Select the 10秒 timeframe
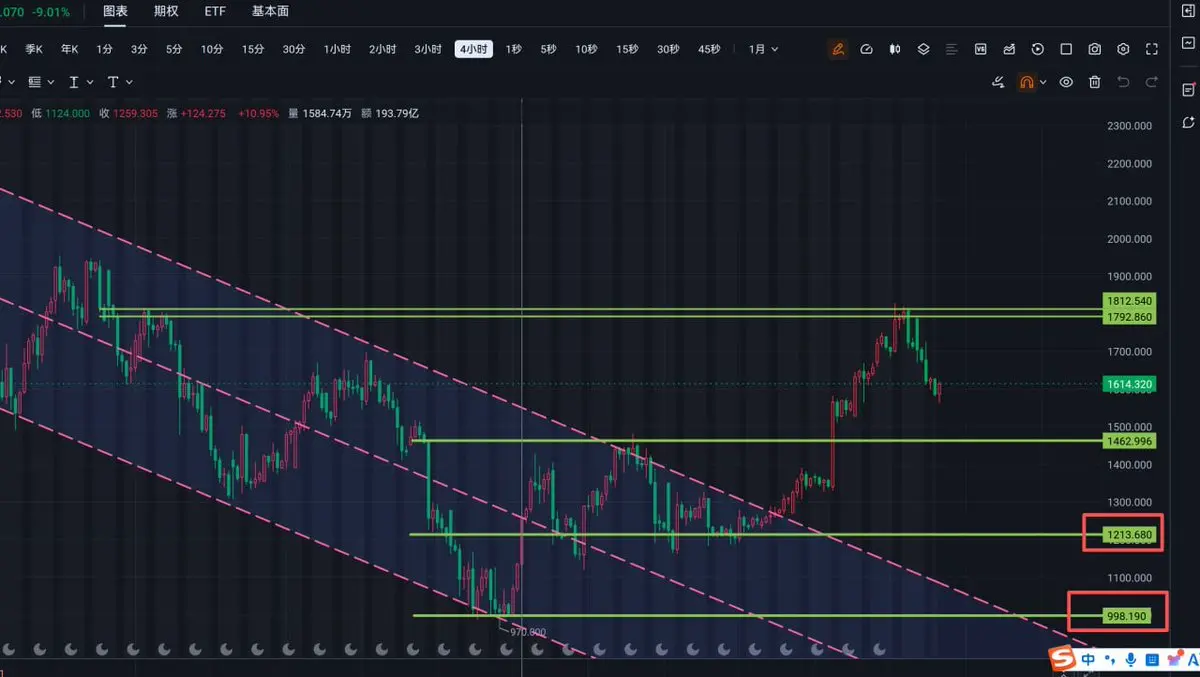 tap(586, 49)
